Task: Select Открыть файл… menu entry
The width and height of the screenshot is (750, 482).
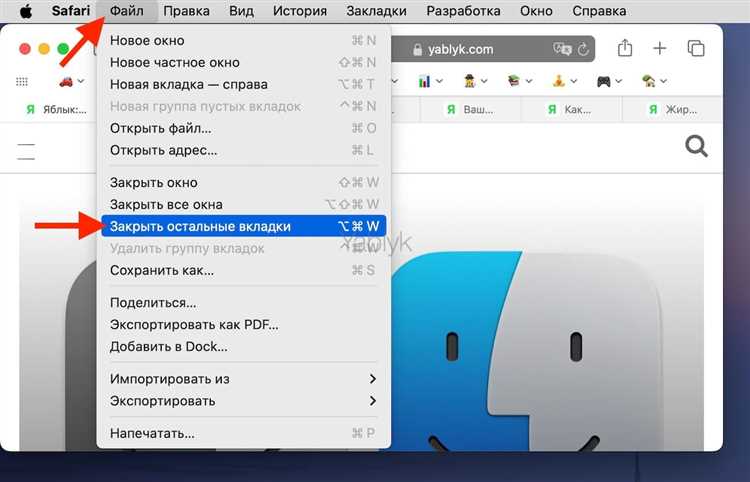Action: pyautogui.click(x=243, y=129)
